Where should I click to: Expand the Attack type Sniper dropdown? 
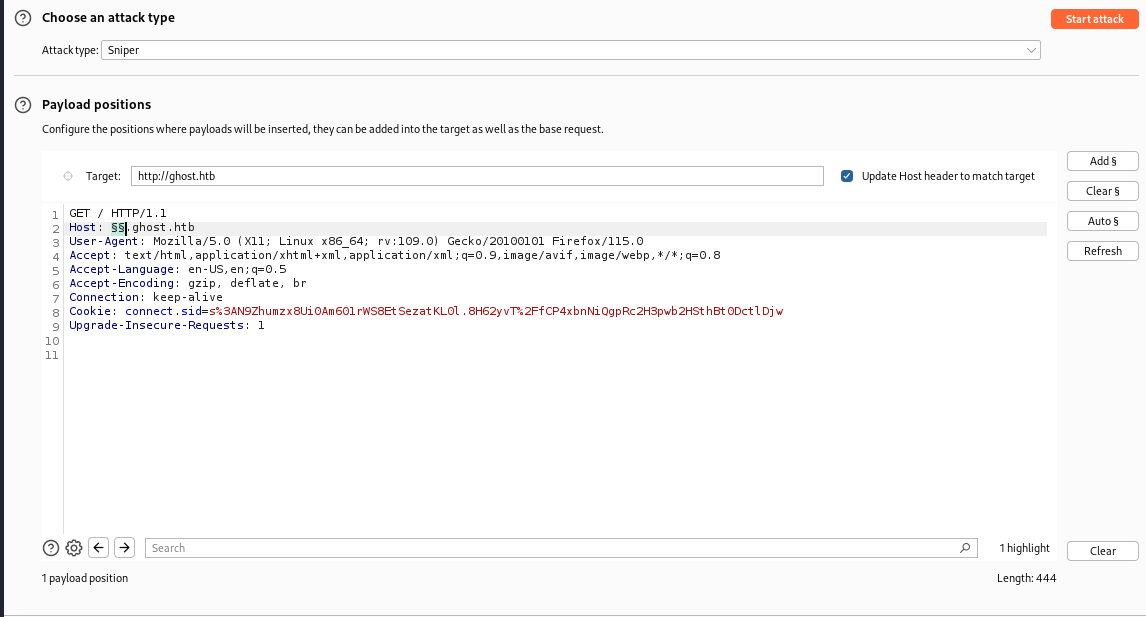click(x=571, y=50)
